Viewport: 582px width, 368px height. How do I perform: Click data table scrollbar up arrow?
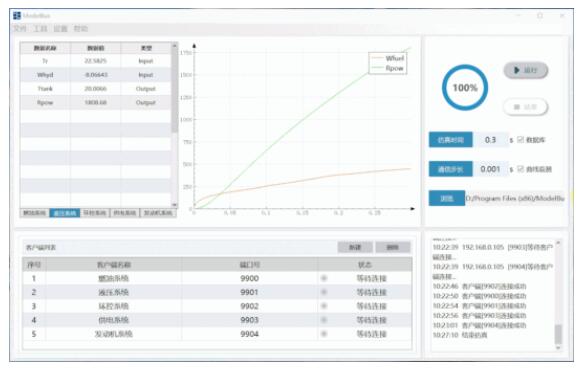point(174,45)
